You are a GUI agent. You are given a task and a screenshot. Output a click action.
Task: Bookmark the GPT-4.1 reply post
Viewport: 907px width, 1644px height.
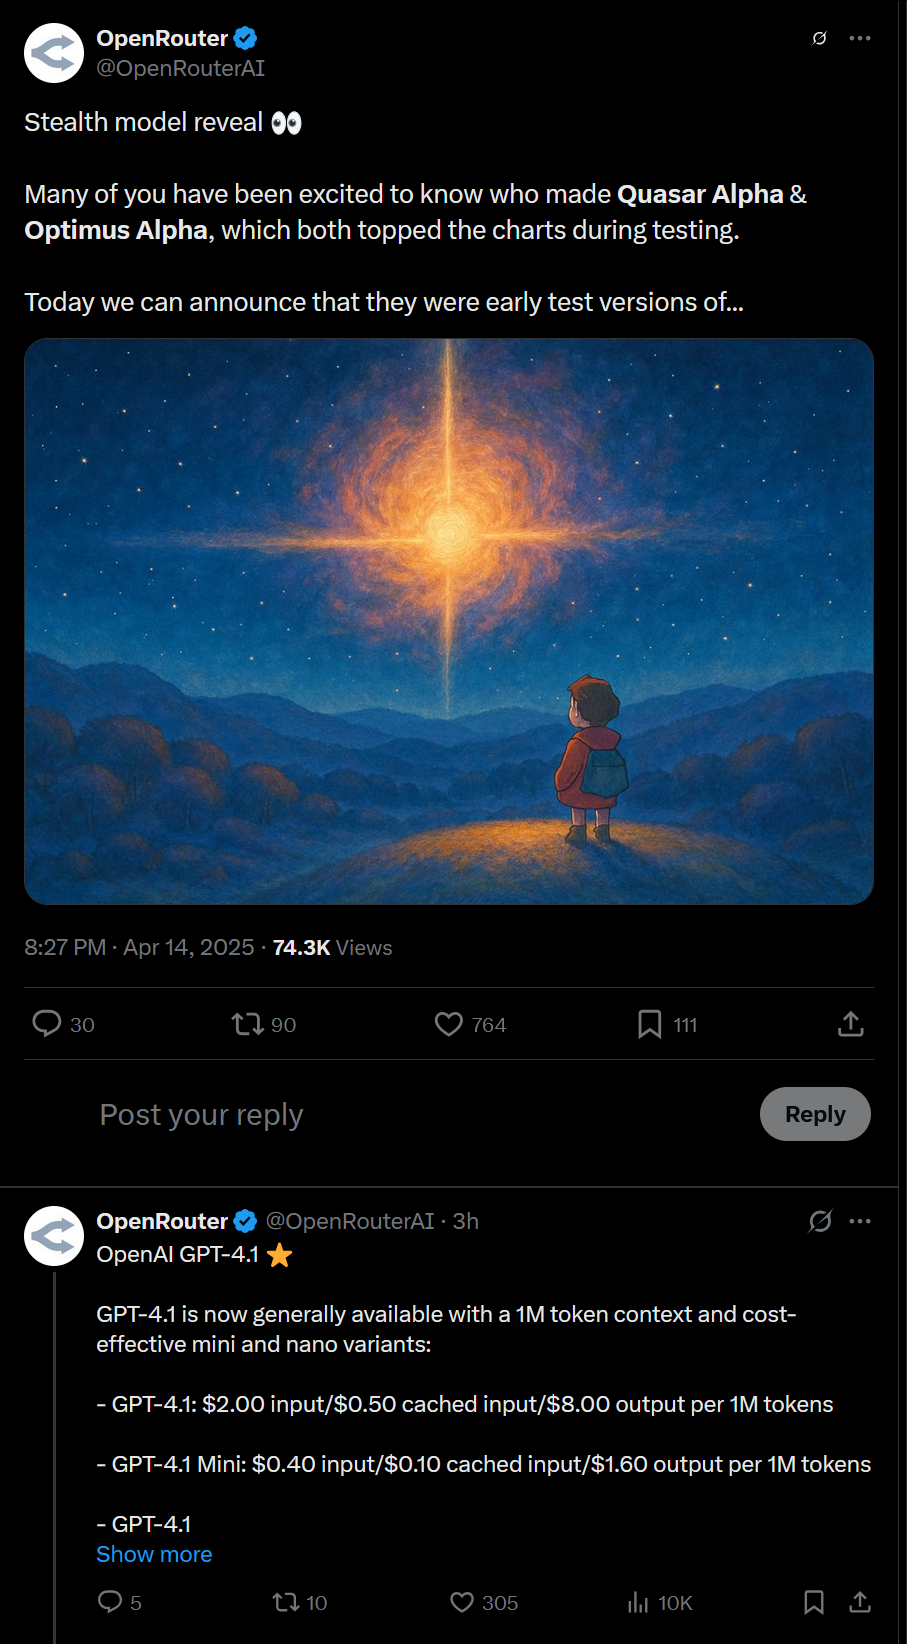click(814, 1602)
